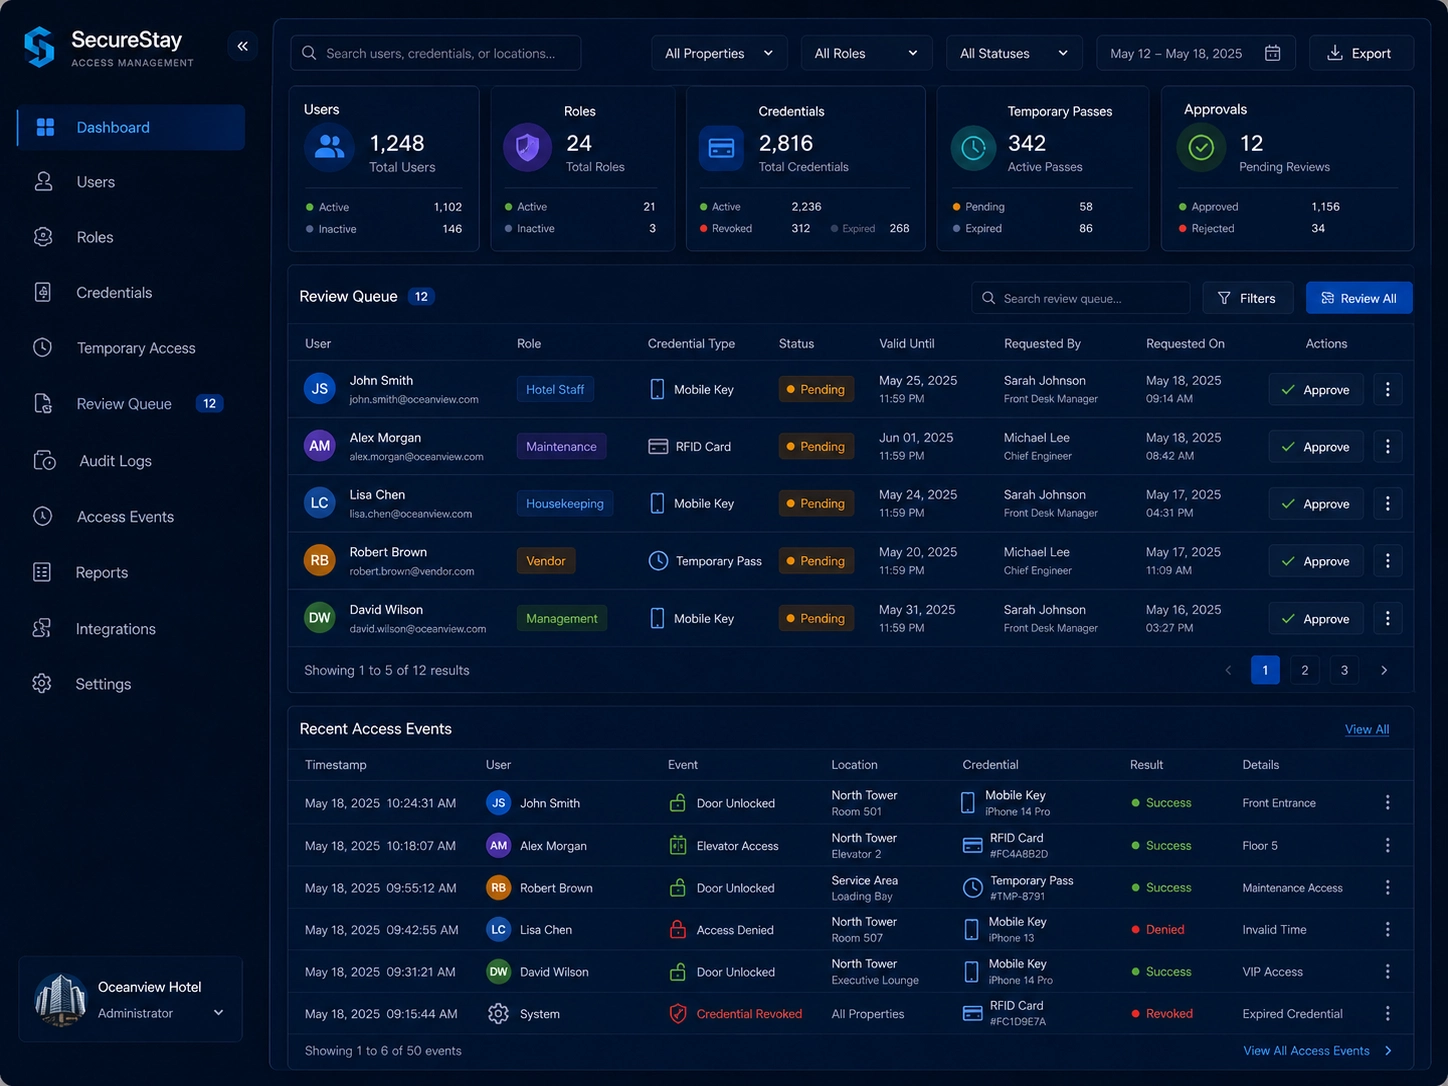Open options for 10:24:31 AM access event

[1387, 803]
